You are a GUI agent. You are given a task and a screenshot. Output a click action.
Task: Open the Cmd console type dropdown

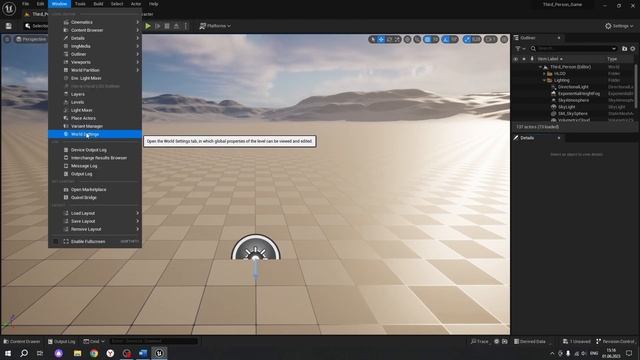pos(94,341)
